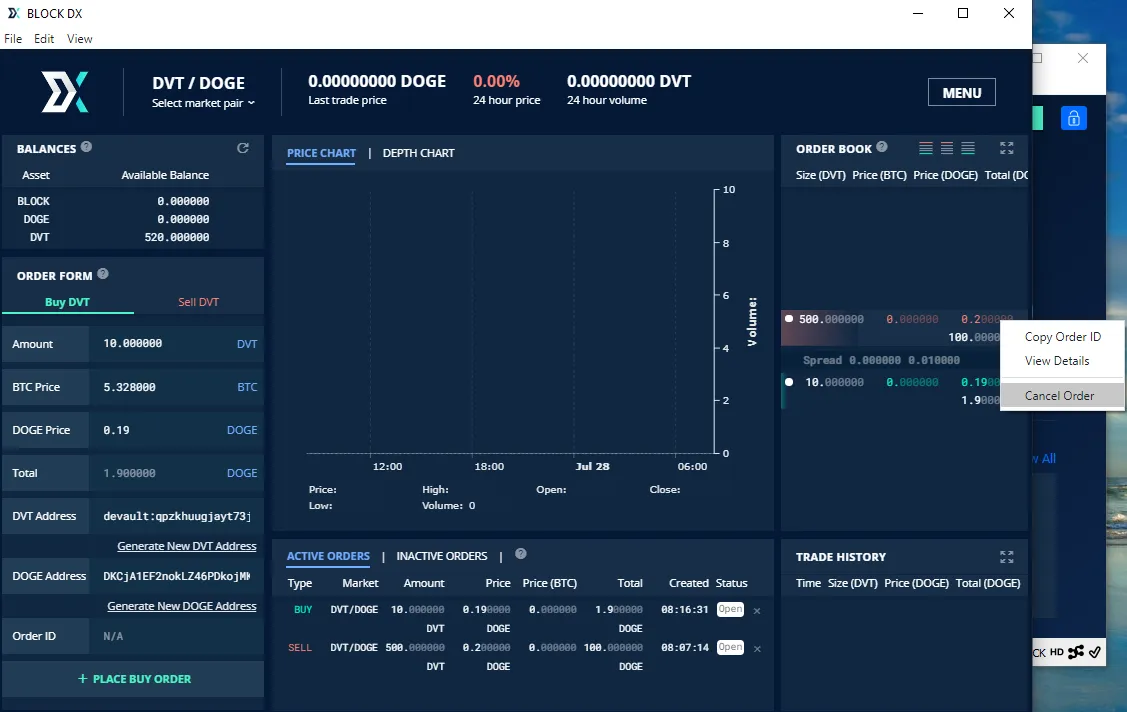Switch to the Active Orders tab

click(328, 556)
